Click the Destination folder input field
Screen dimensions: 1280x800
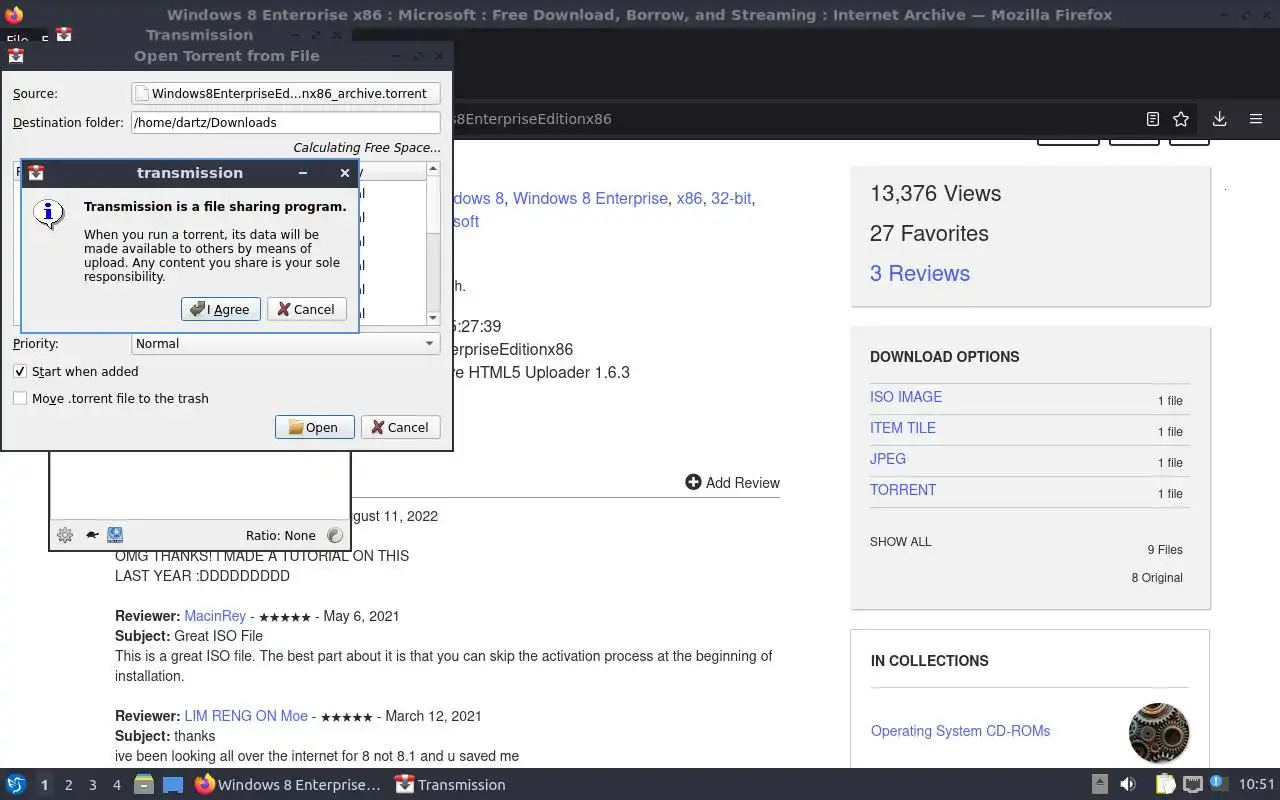286,122
